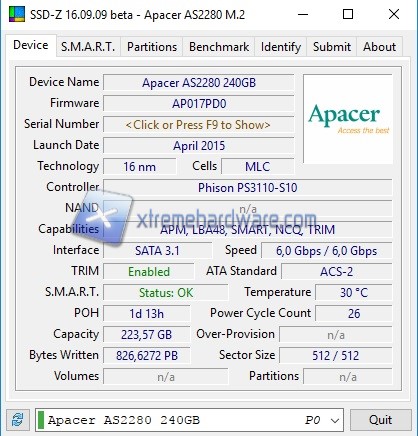Click the POH value 1d 13h
The image size is (418, 436).
tap(147, 314)
